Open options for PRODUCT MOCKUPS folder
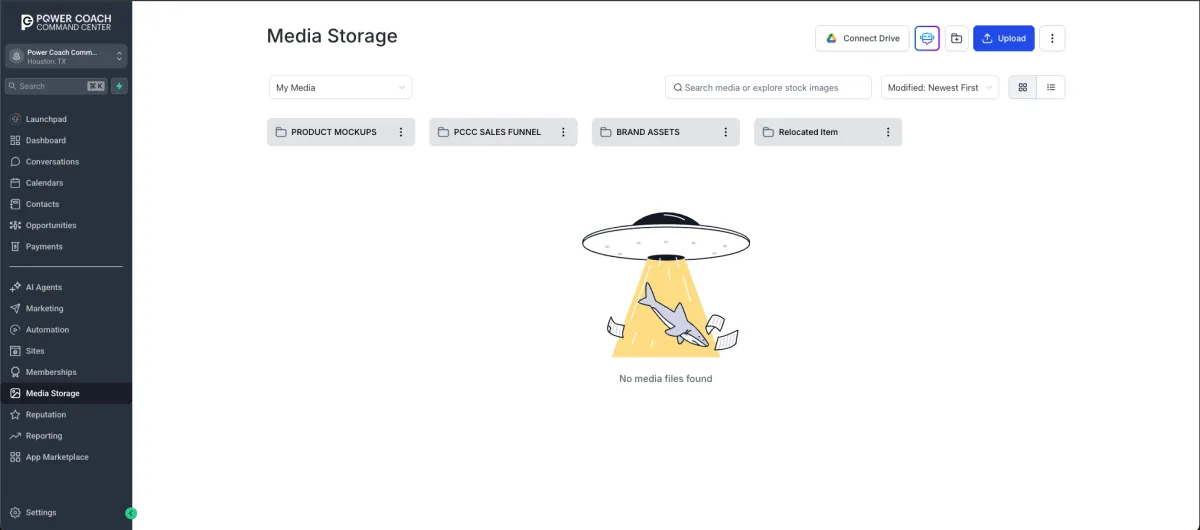Image resolution: width=1200 pixels, height=530 pixels. click(x=401, y=132)
